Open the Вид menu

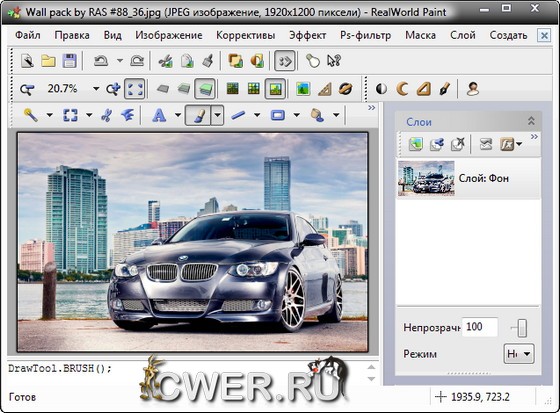point(112,35)
